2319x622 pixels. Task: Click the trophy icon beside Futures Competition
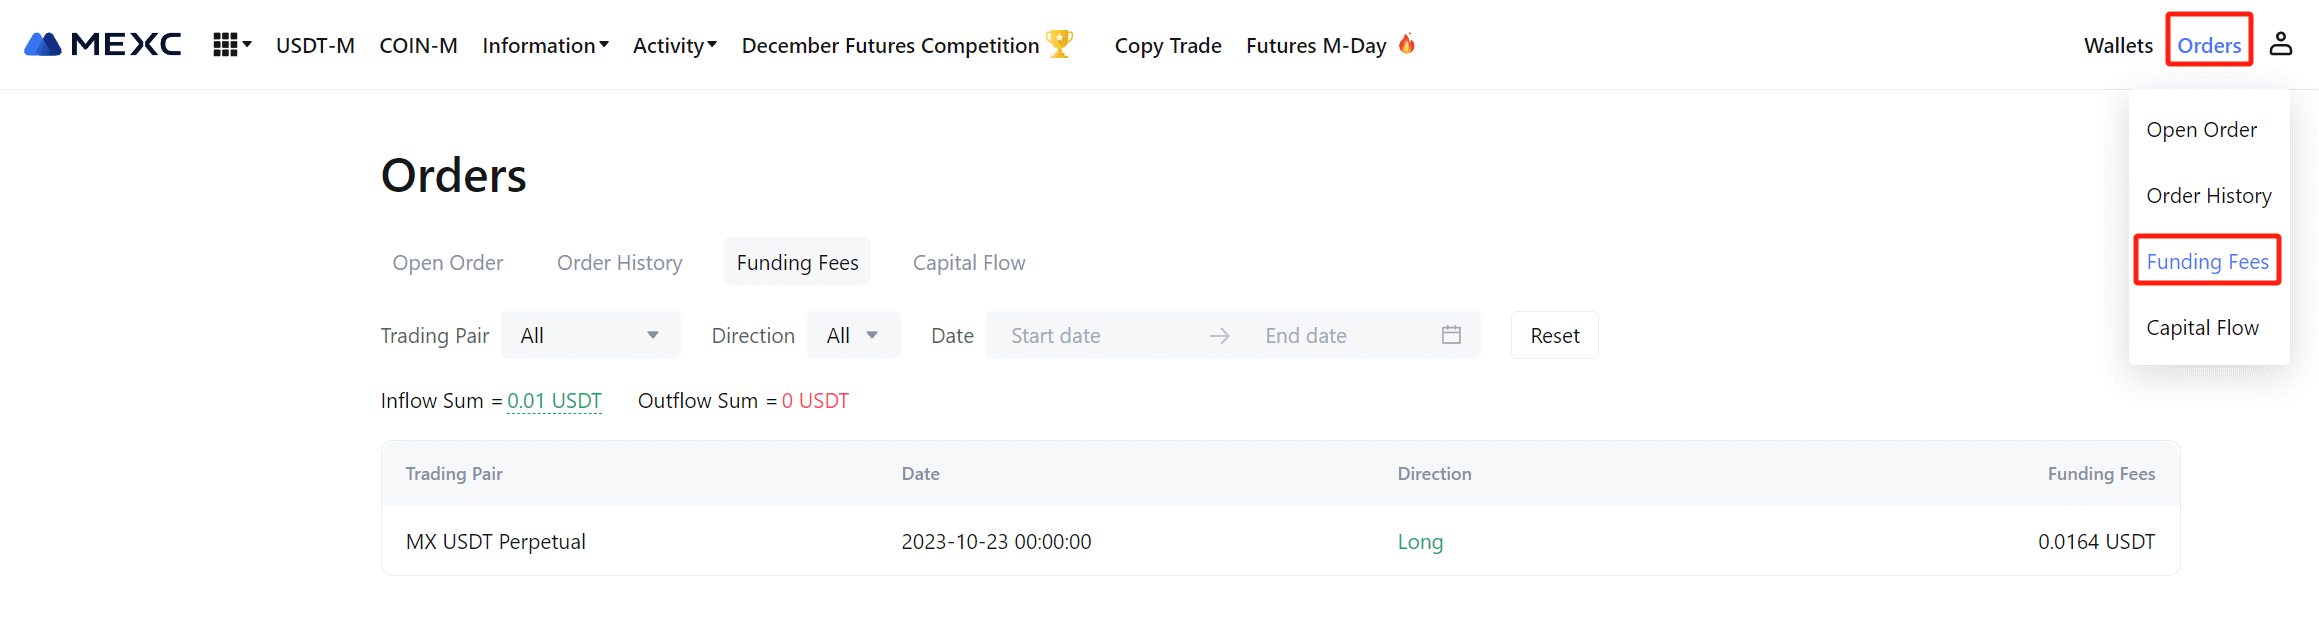tap(1059, 44)
